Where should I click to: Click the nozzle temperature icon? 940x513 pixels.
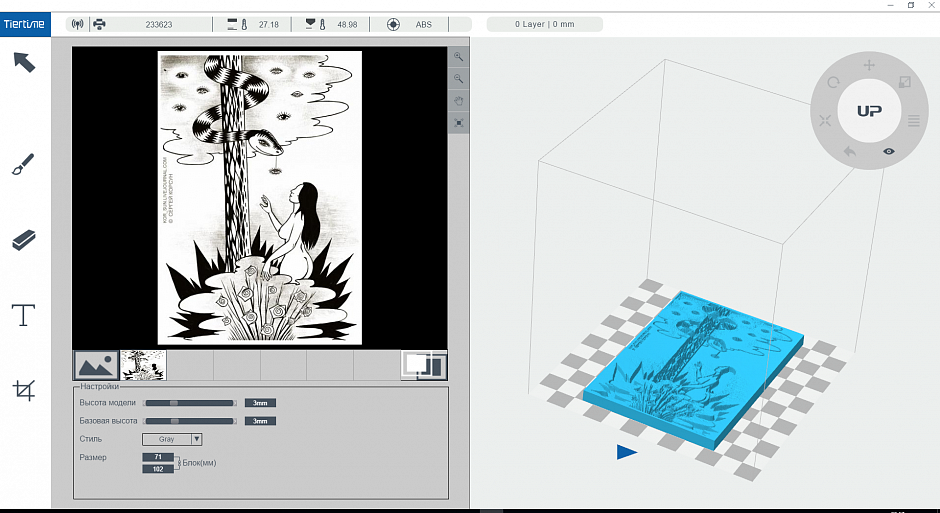pyautogui.click(x=238, y=24)
